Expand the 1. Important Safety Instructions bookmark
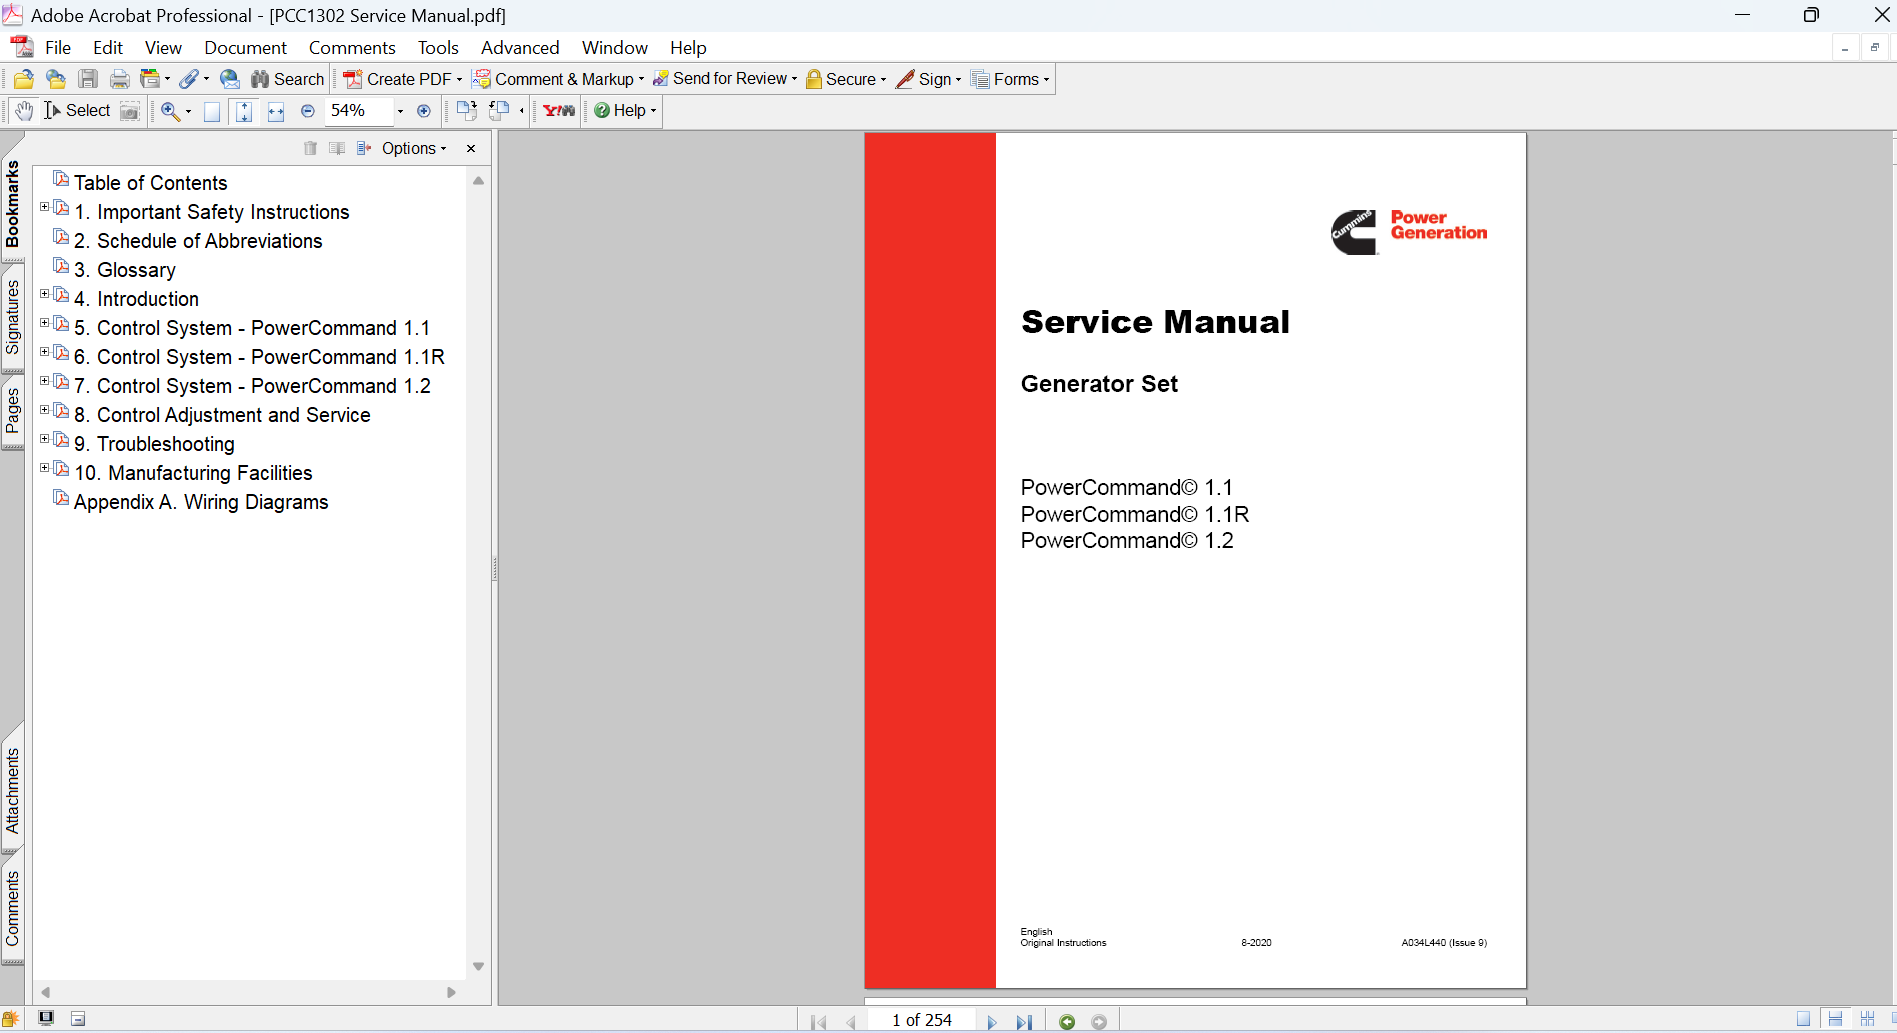 pyautogui.click(x=44, y=207)
